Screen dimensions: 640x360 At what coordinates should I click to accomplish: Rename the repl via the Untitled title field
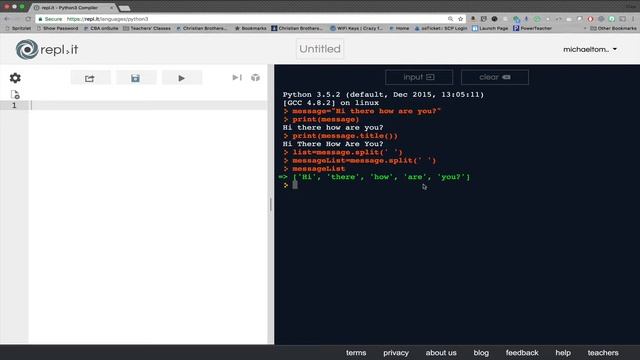click(320, 49)
